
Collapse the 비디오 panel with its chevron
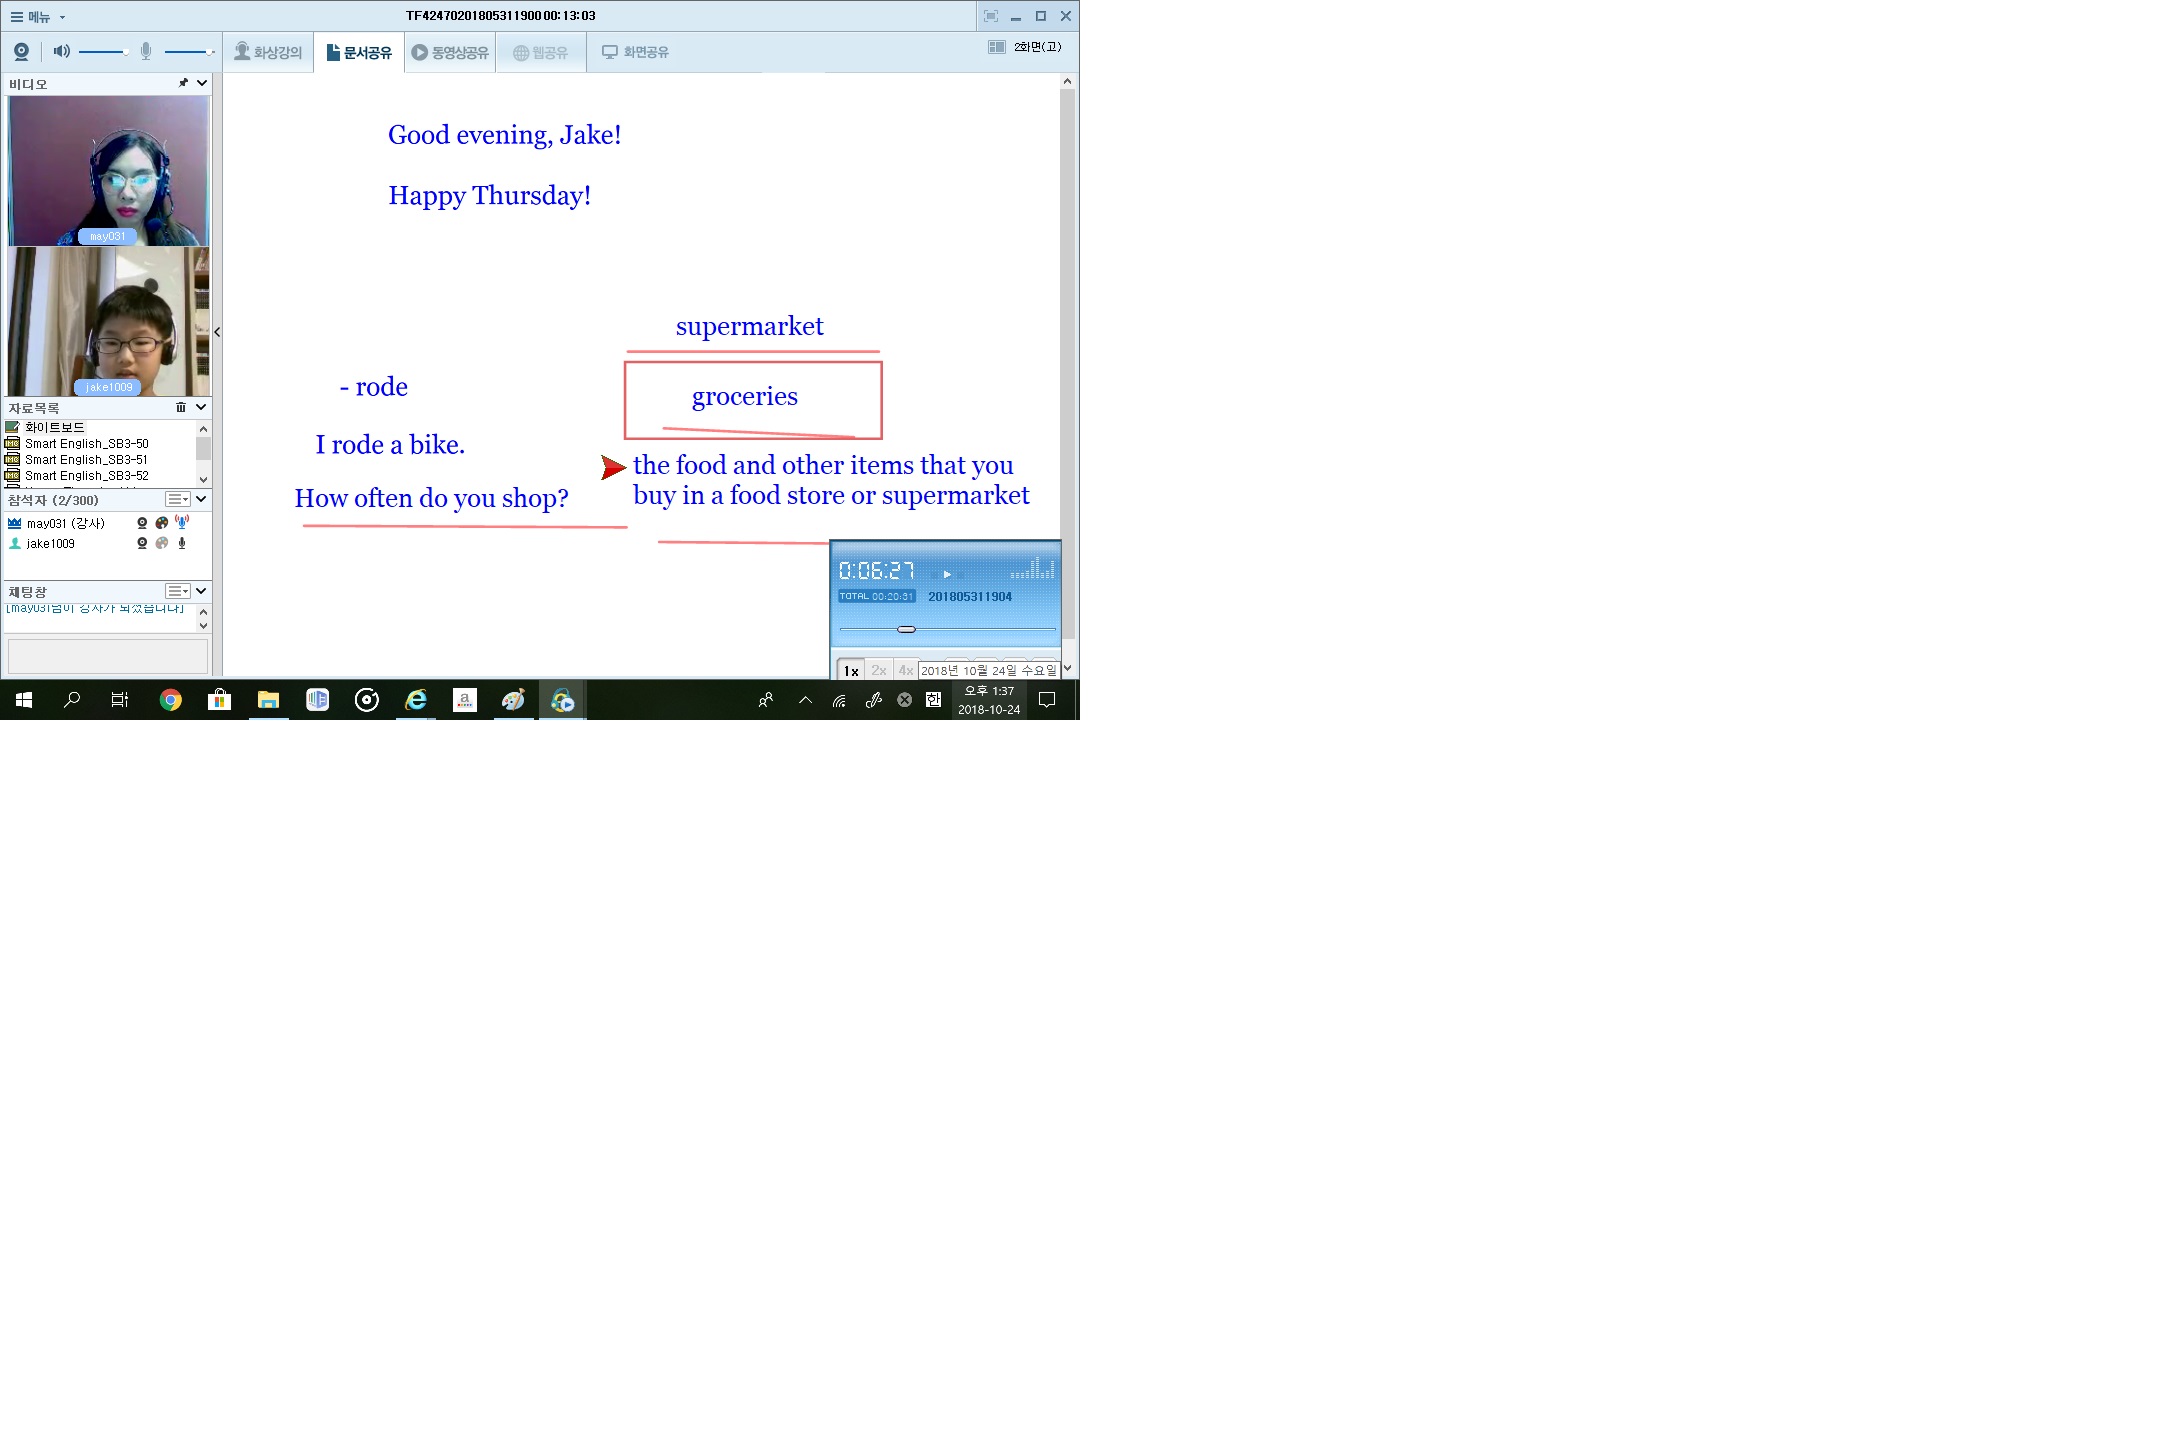(202, 83)
